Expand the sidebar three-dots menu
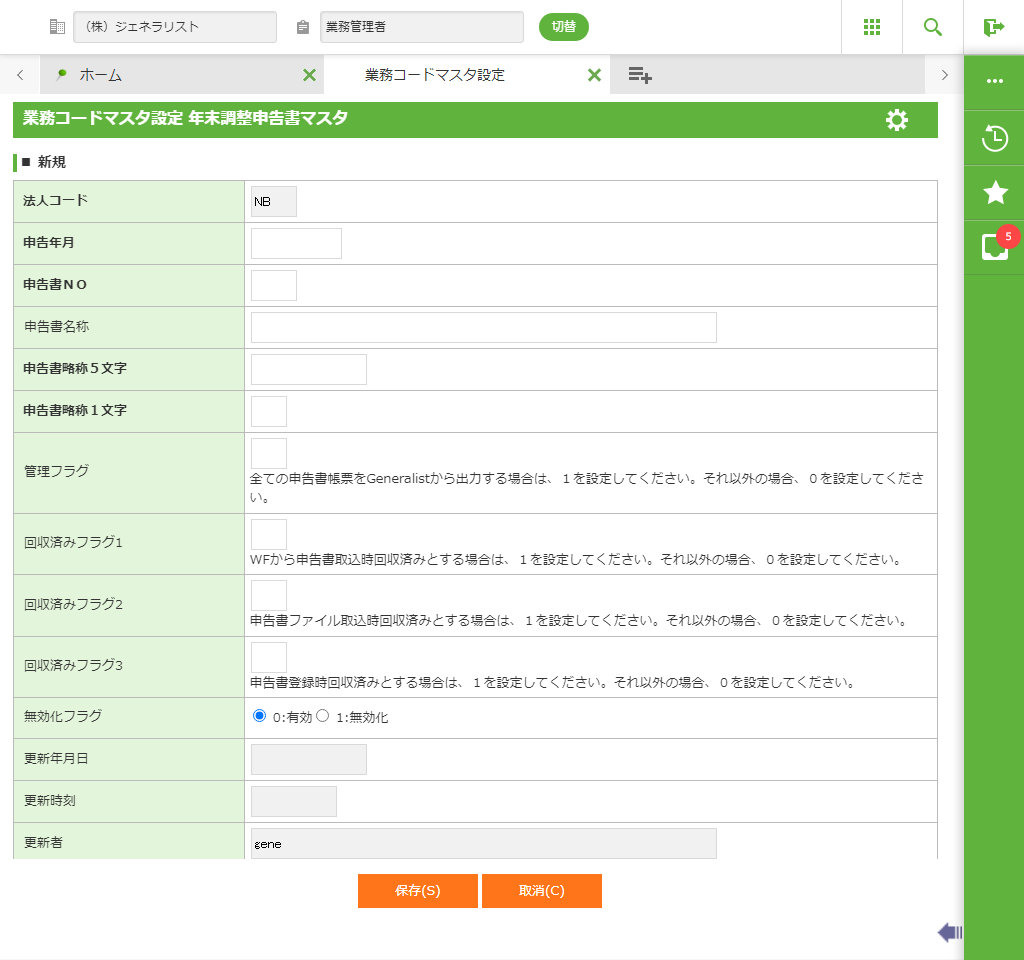Screen dimensions: 1024x960 click(994, 81)
